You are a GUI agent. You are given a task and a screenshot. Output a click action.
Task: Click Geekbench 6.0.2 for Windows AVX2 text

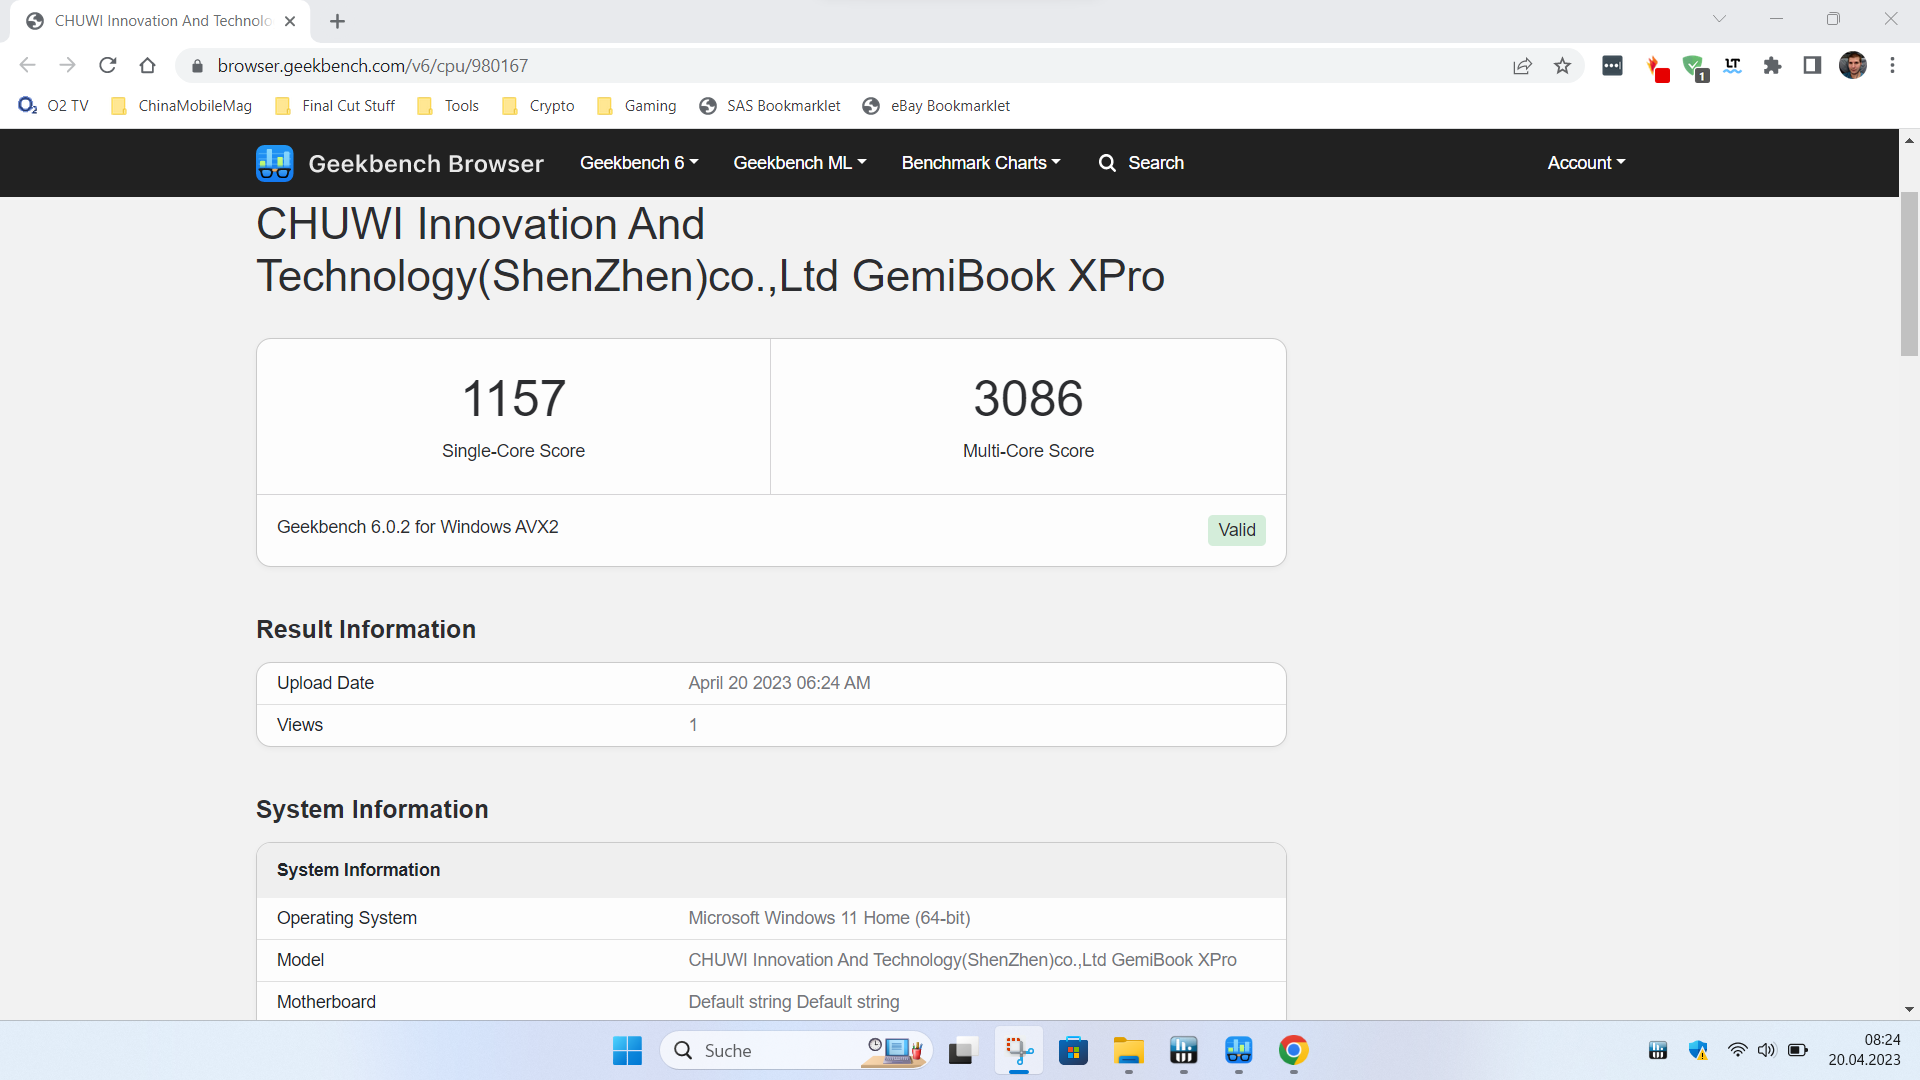click(x=417, y=527)
